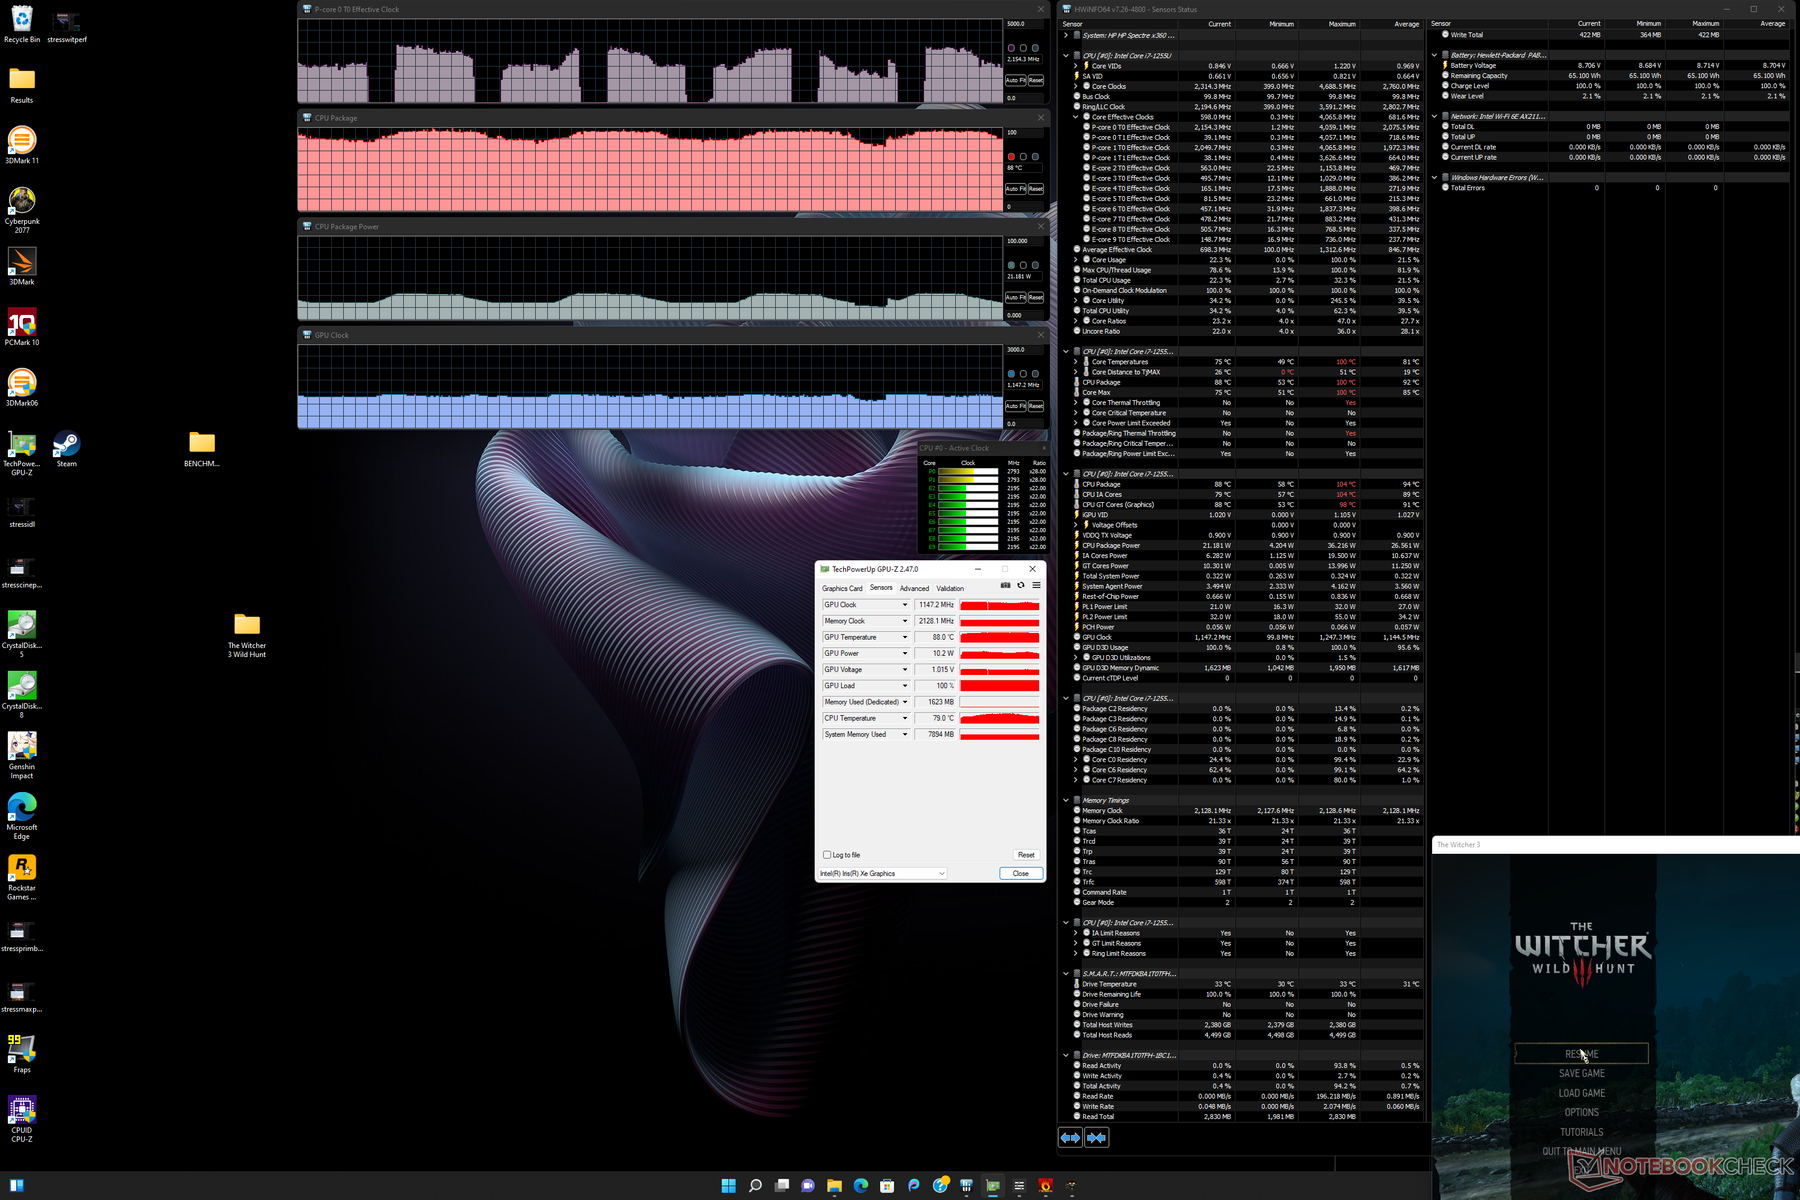1800x1200 pixels.
Task: Select Save Game in Witcher 3 menu
Action: tap(1581, 1074)
